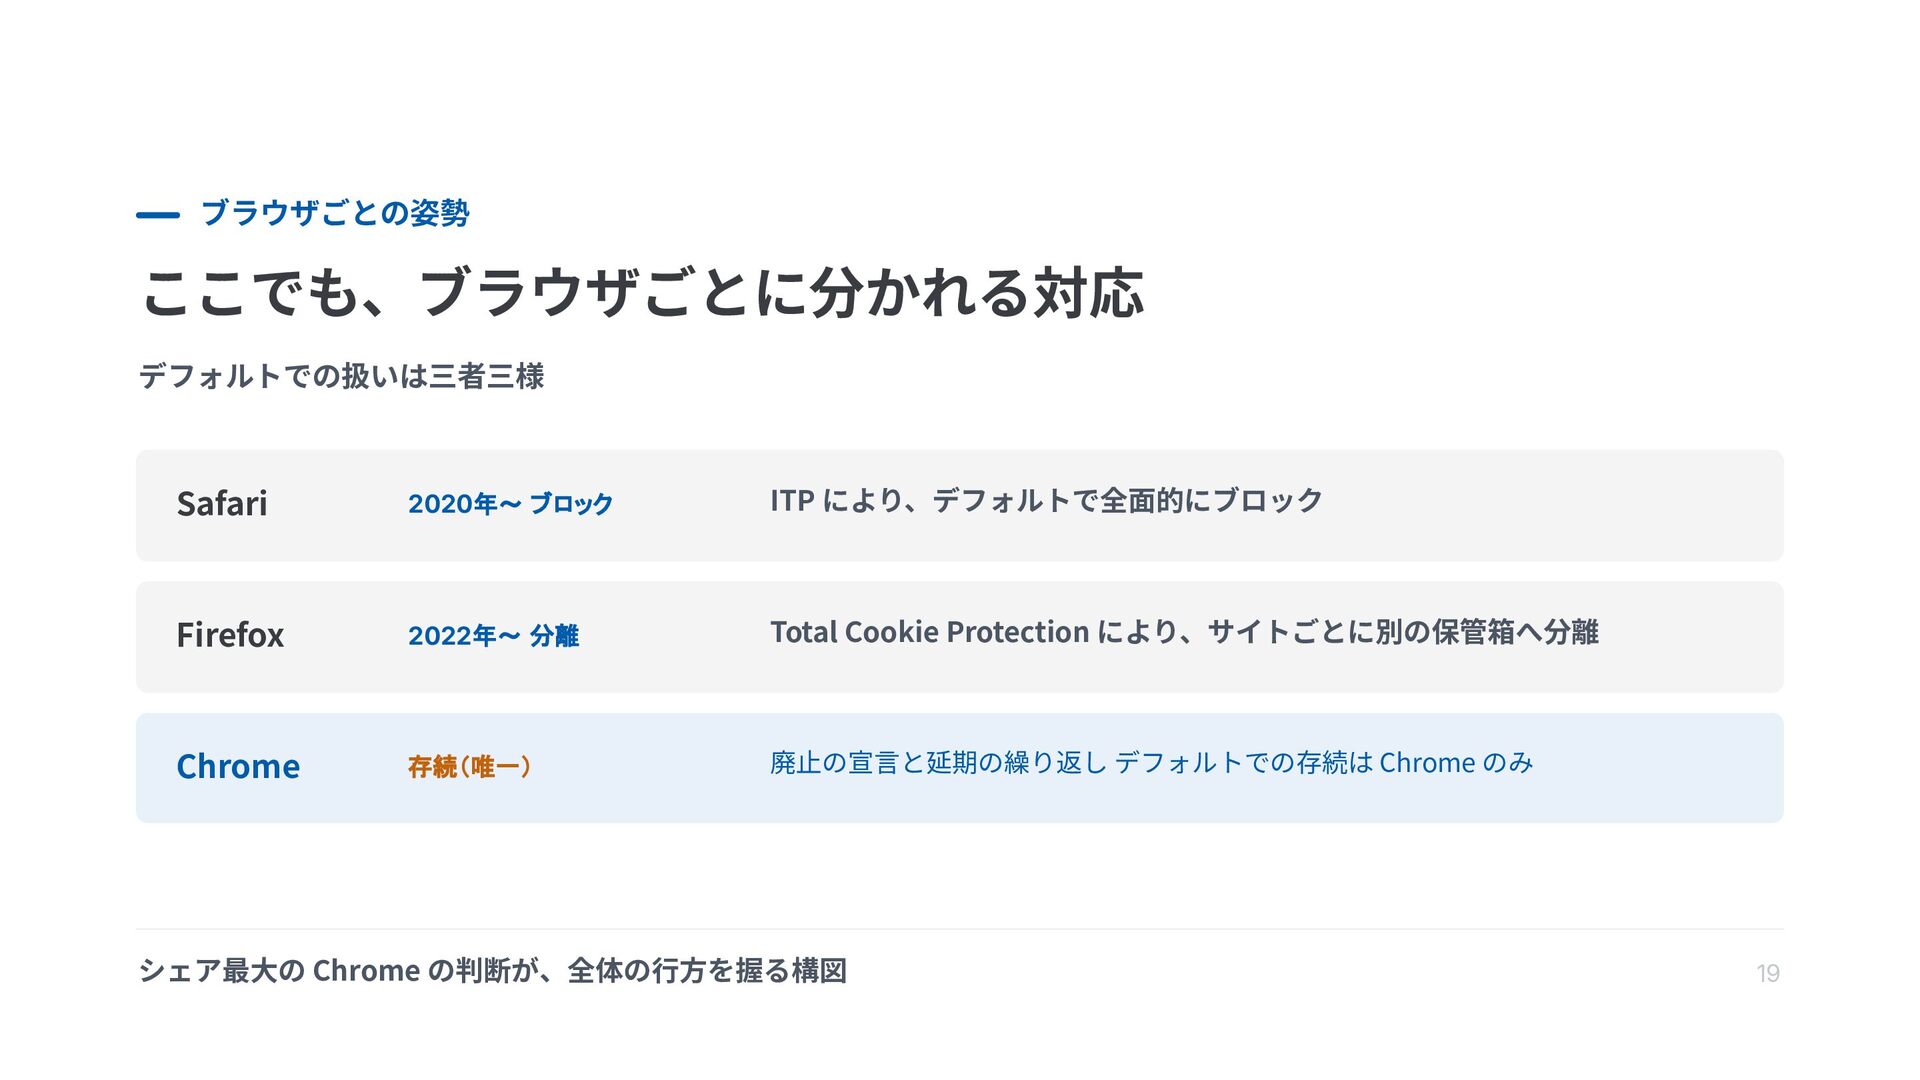This screenshot has width=1920, height=1080.
Task: Click the 廃止の宣言と延期の繰り返し description text
Action: coord(1151,763)
